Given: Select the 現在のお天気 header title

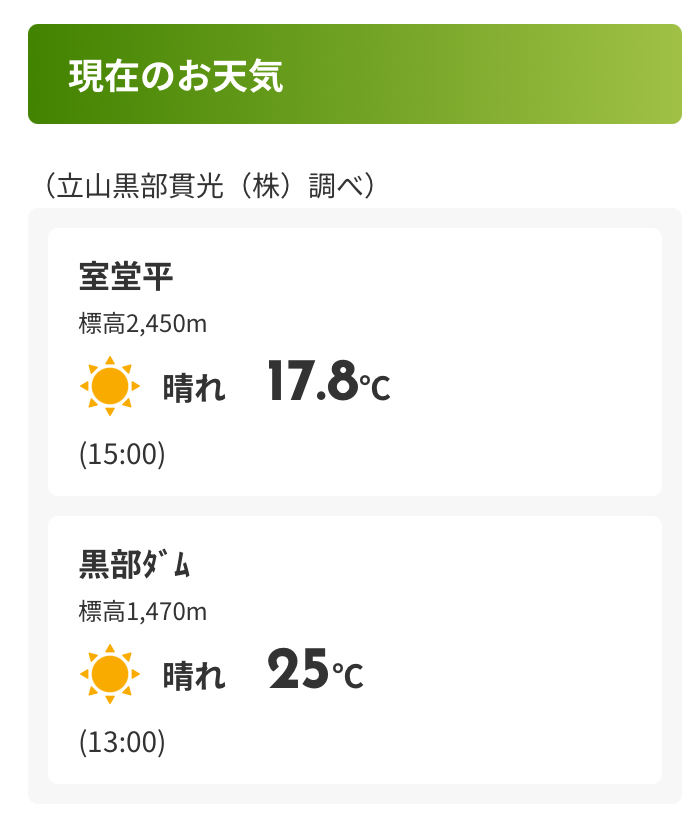Looking at the screenshot, I should click(176, 76).
